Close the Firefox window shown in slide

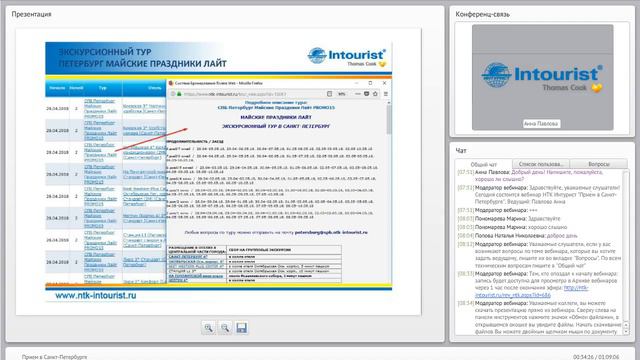point(384,83)
